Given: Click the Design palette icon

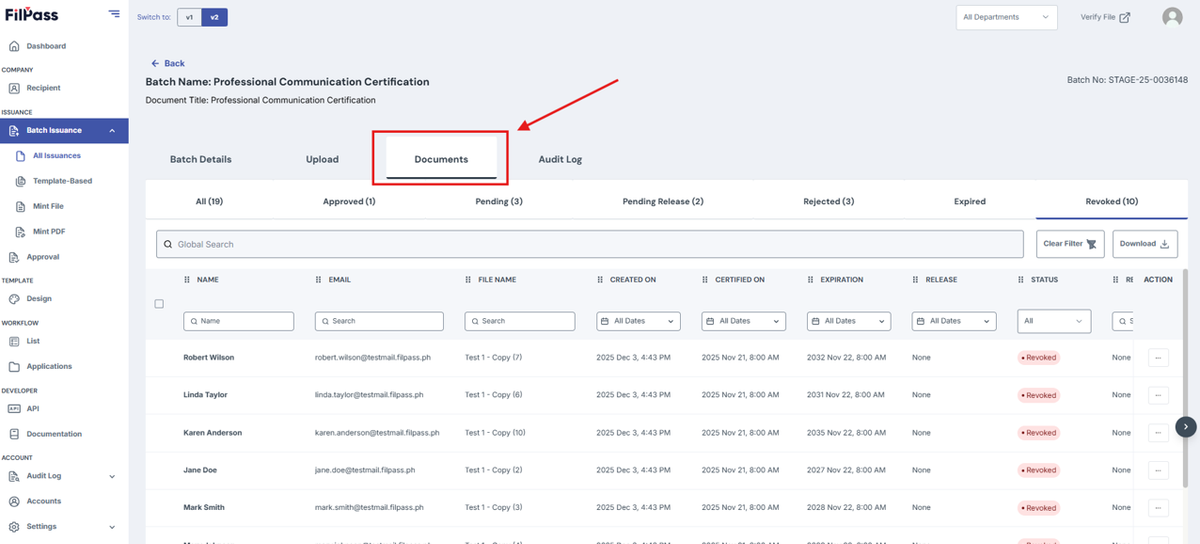Looking at the screenshot, I should (14, 298).
